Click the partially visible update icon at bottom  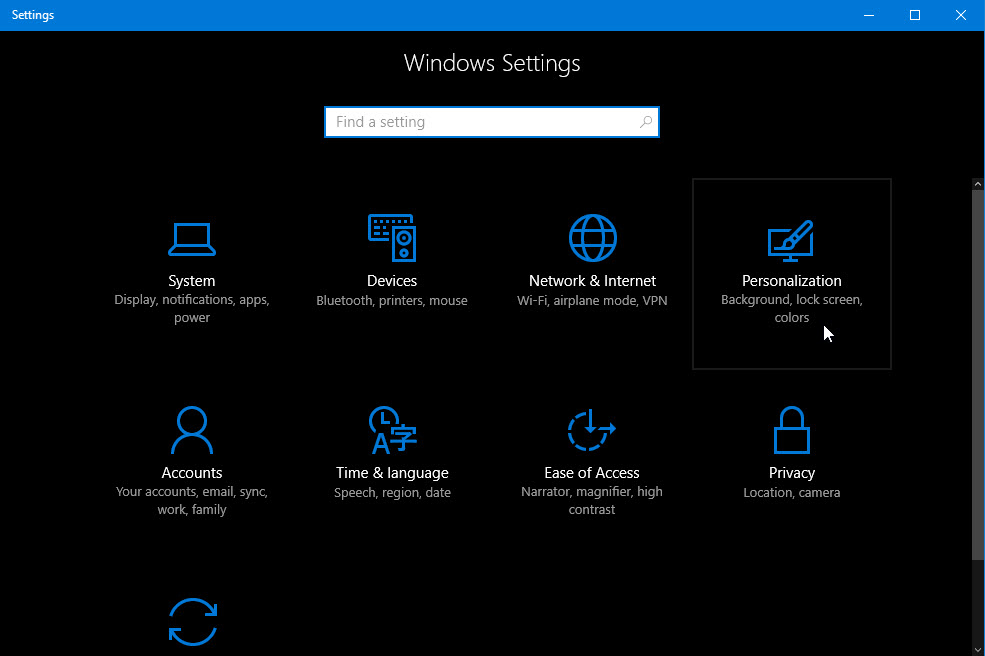[x=192, y=620]
